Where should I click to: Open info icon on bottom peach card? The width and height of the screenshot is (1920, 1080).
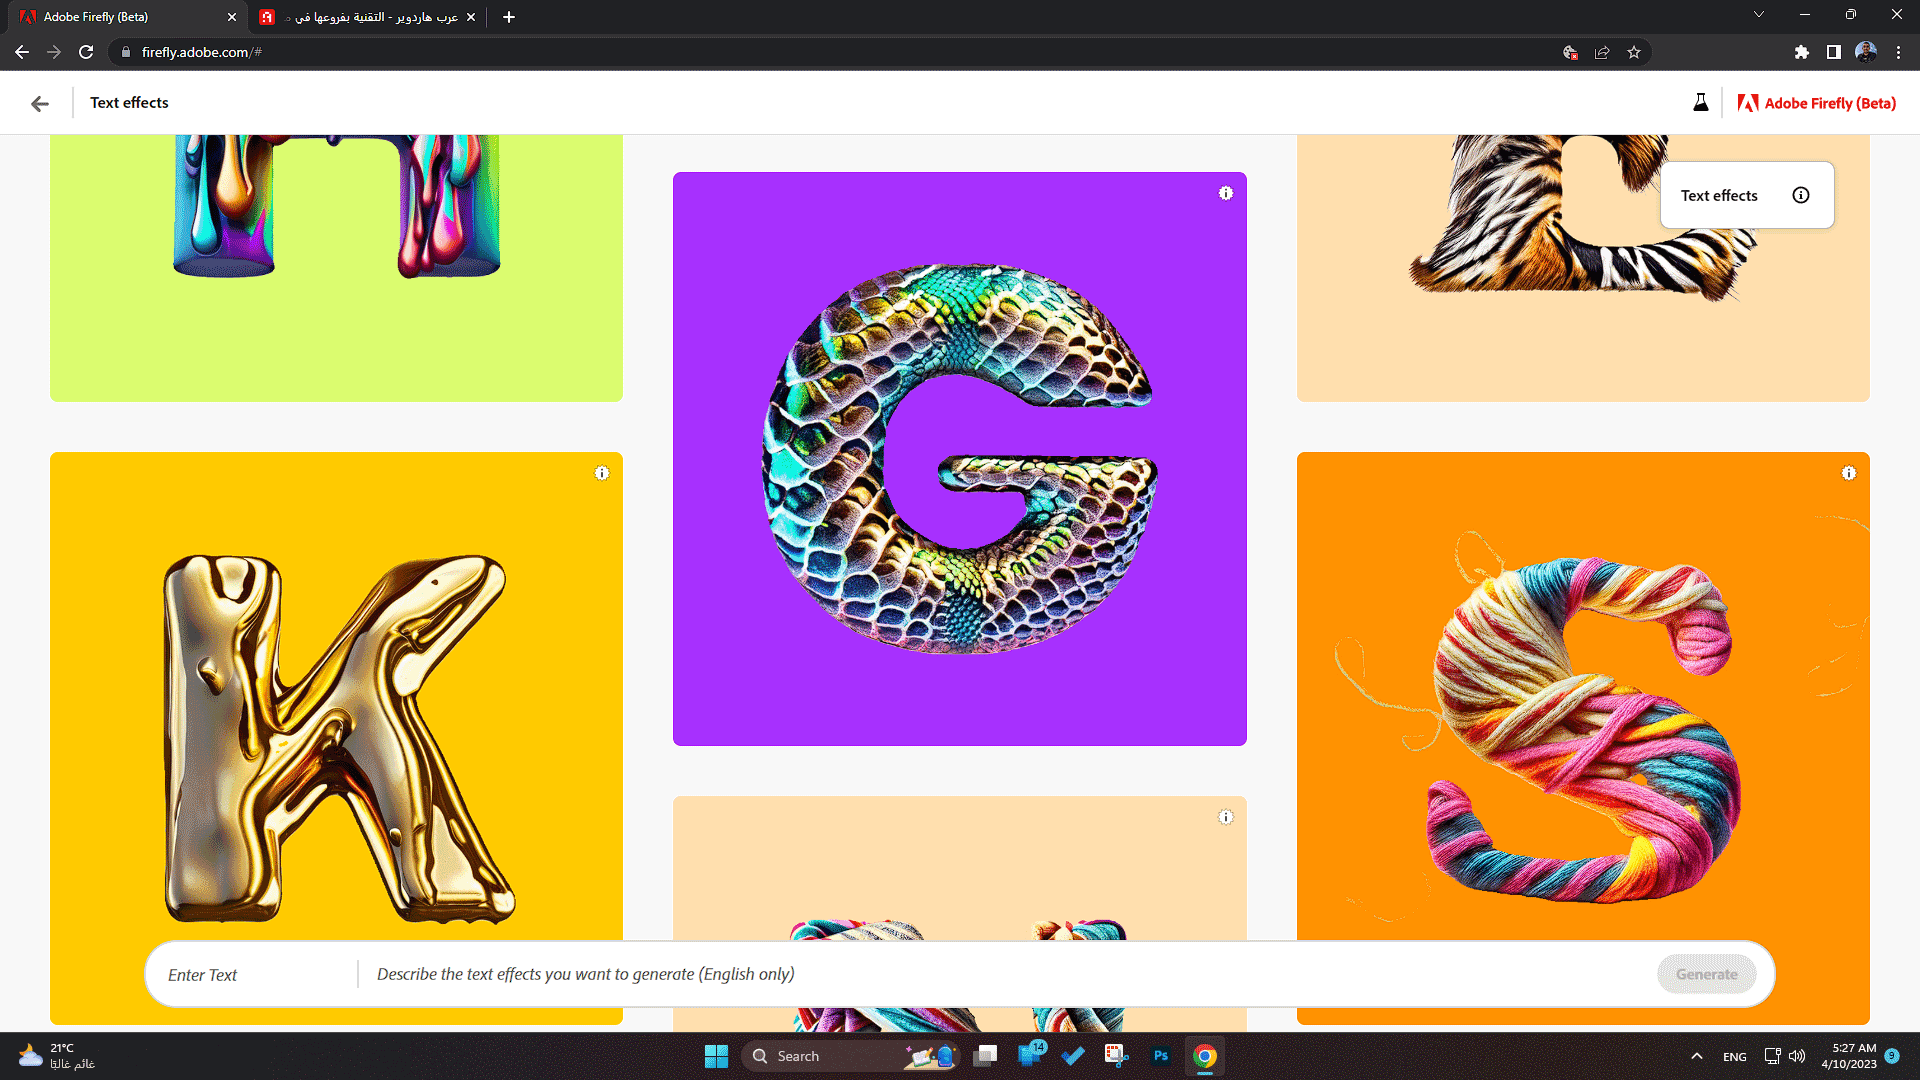tap(1226, 817)
